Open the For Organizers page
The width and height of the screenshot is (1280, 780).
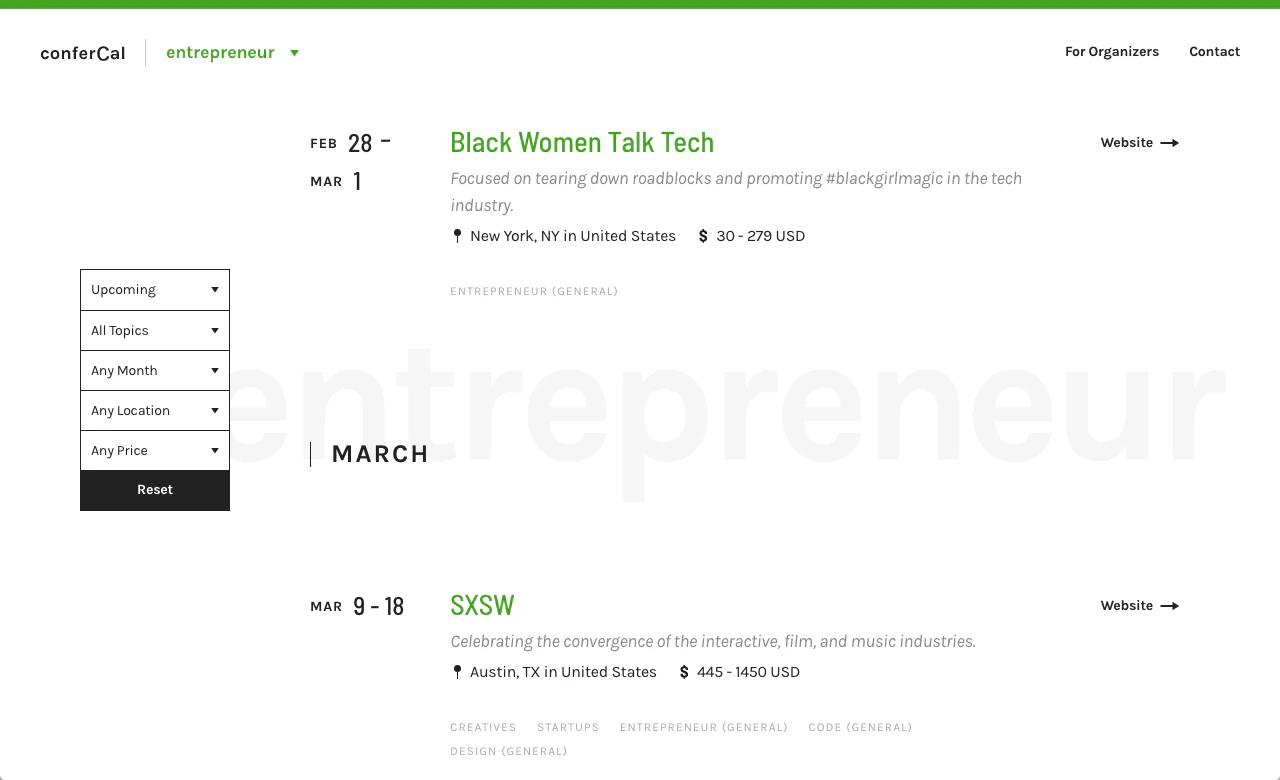point(1112,52)
